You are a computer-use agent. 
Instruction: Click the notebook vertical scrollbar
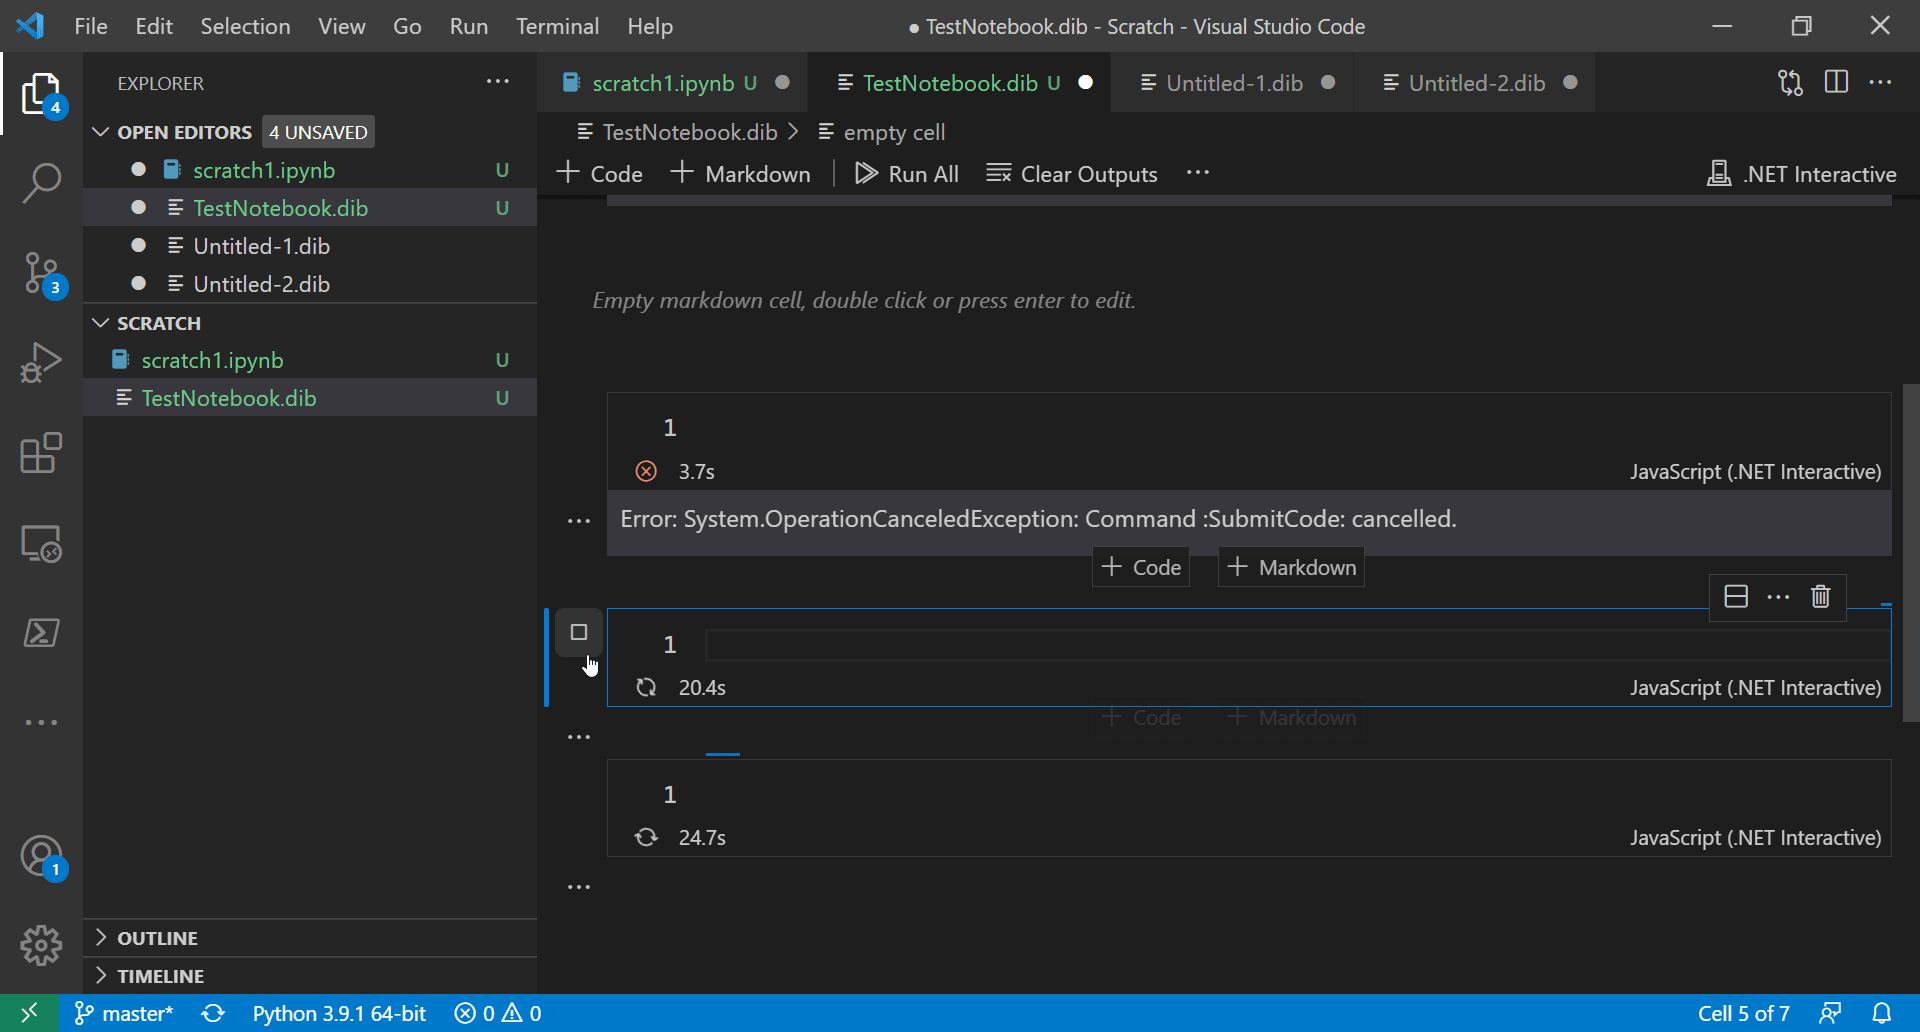(x=1911, y=552)
